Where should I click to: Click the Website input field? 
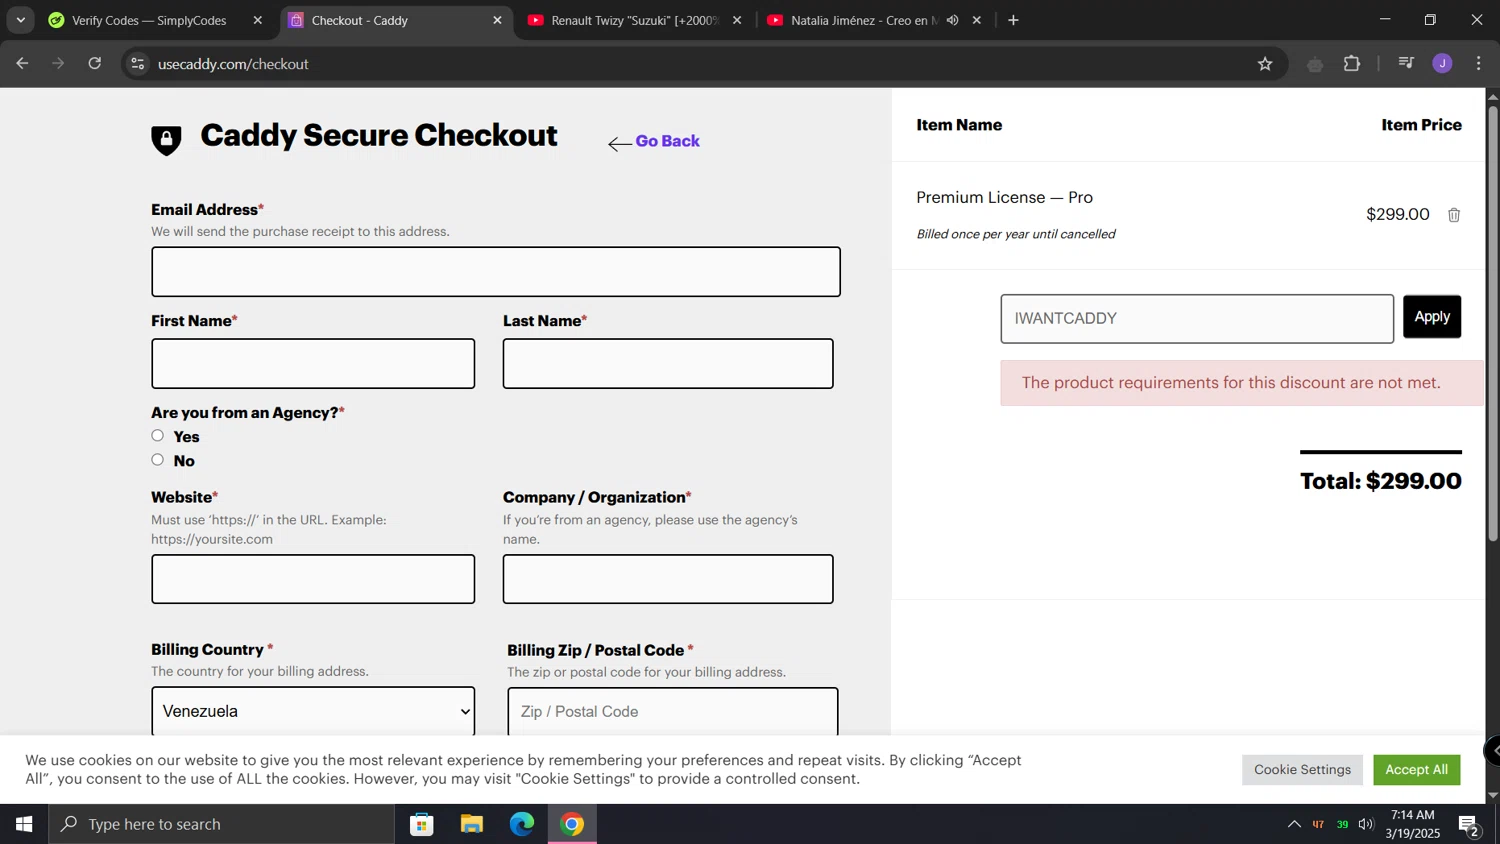coord(313,579)
